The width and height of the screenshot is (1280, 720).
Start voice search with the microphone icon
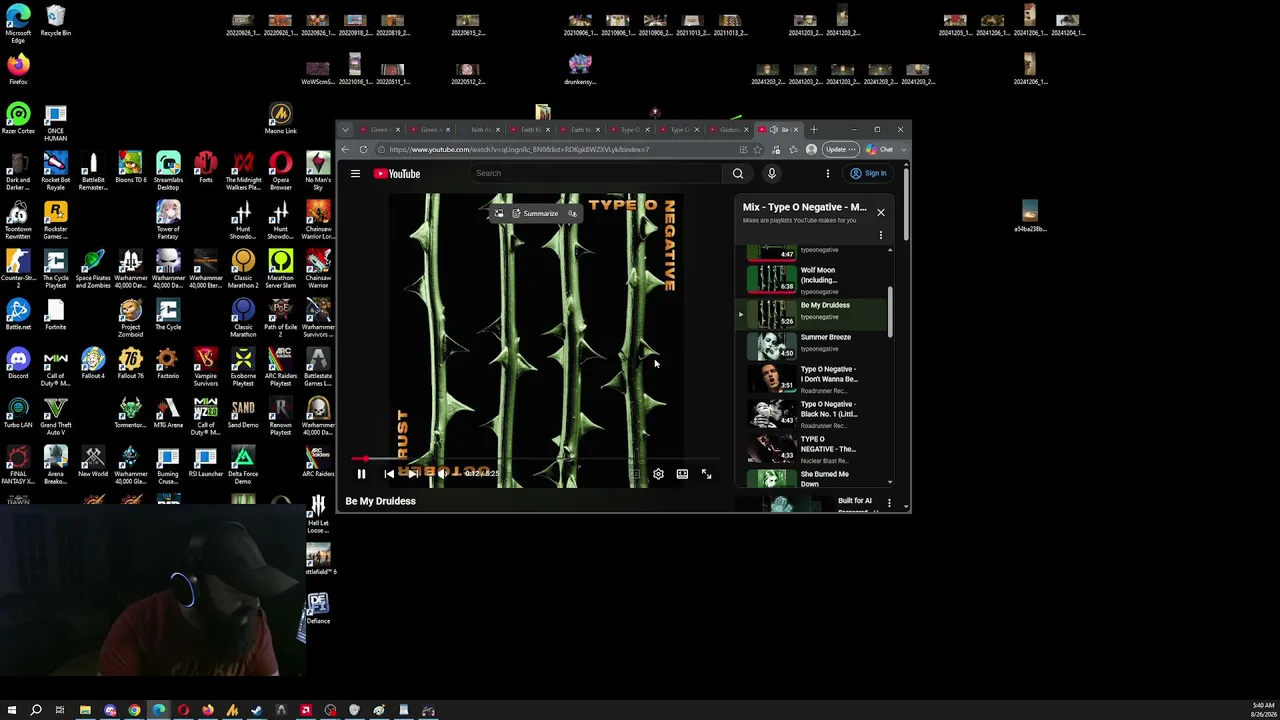(x=771, y=174)
